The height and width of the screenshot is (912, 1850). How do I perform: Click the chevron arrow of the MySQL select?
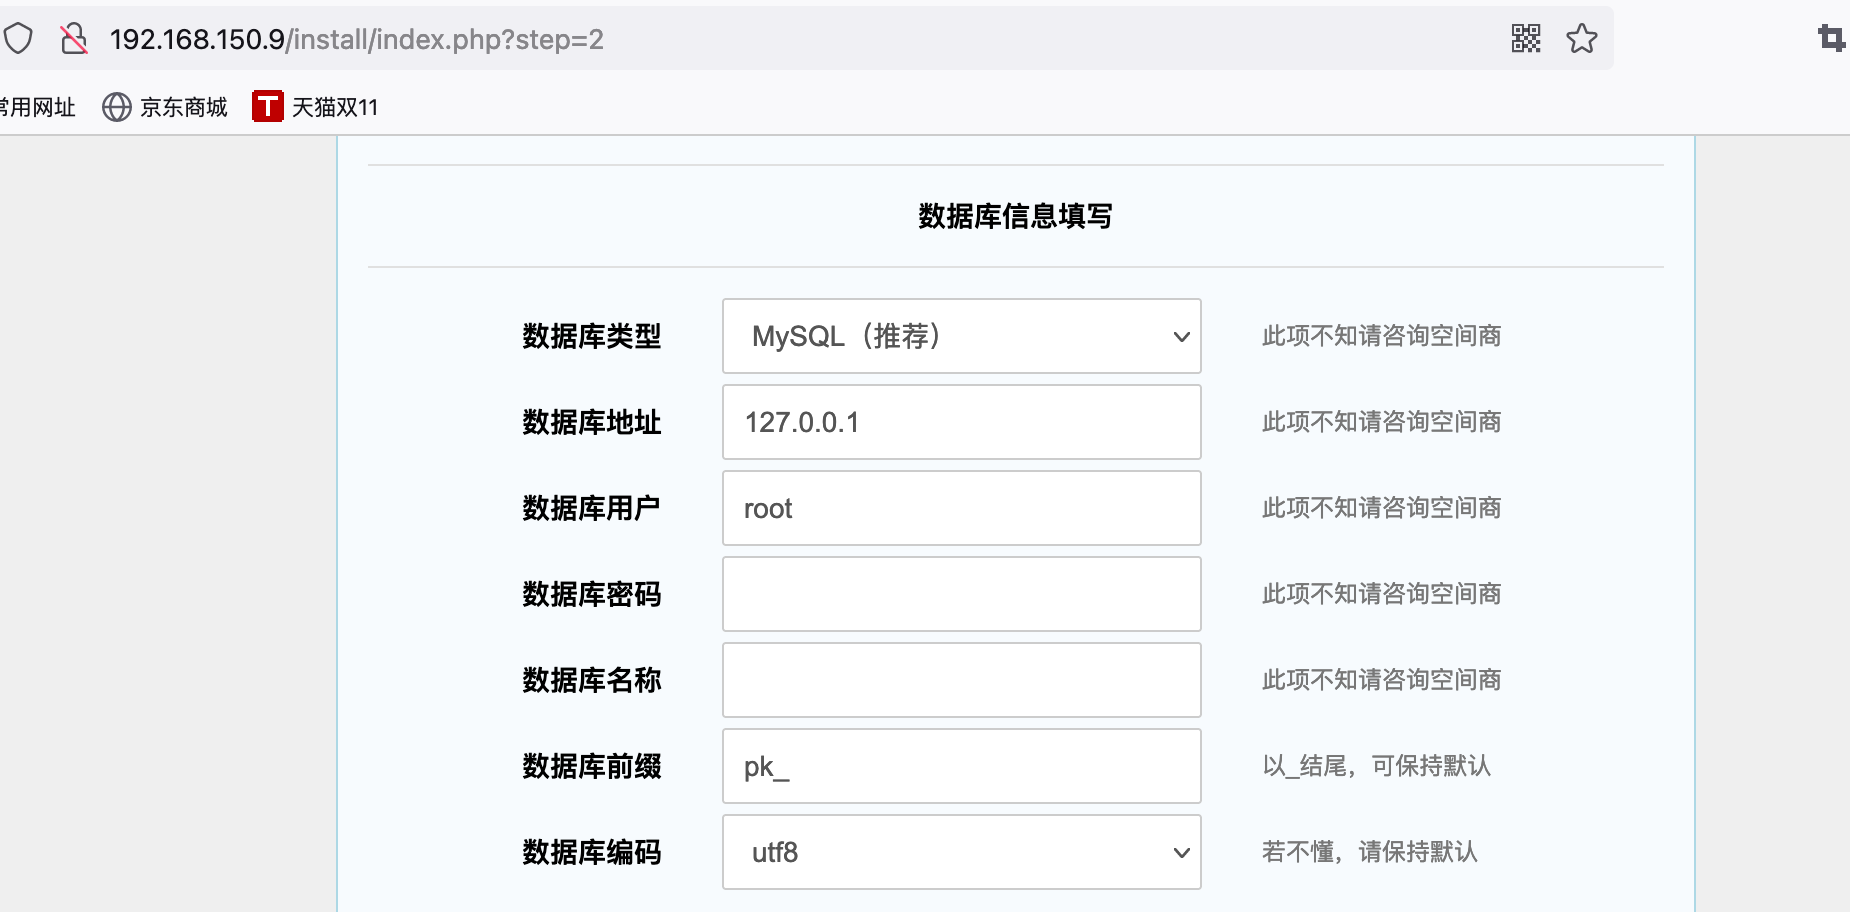(x=1181, y=337)
